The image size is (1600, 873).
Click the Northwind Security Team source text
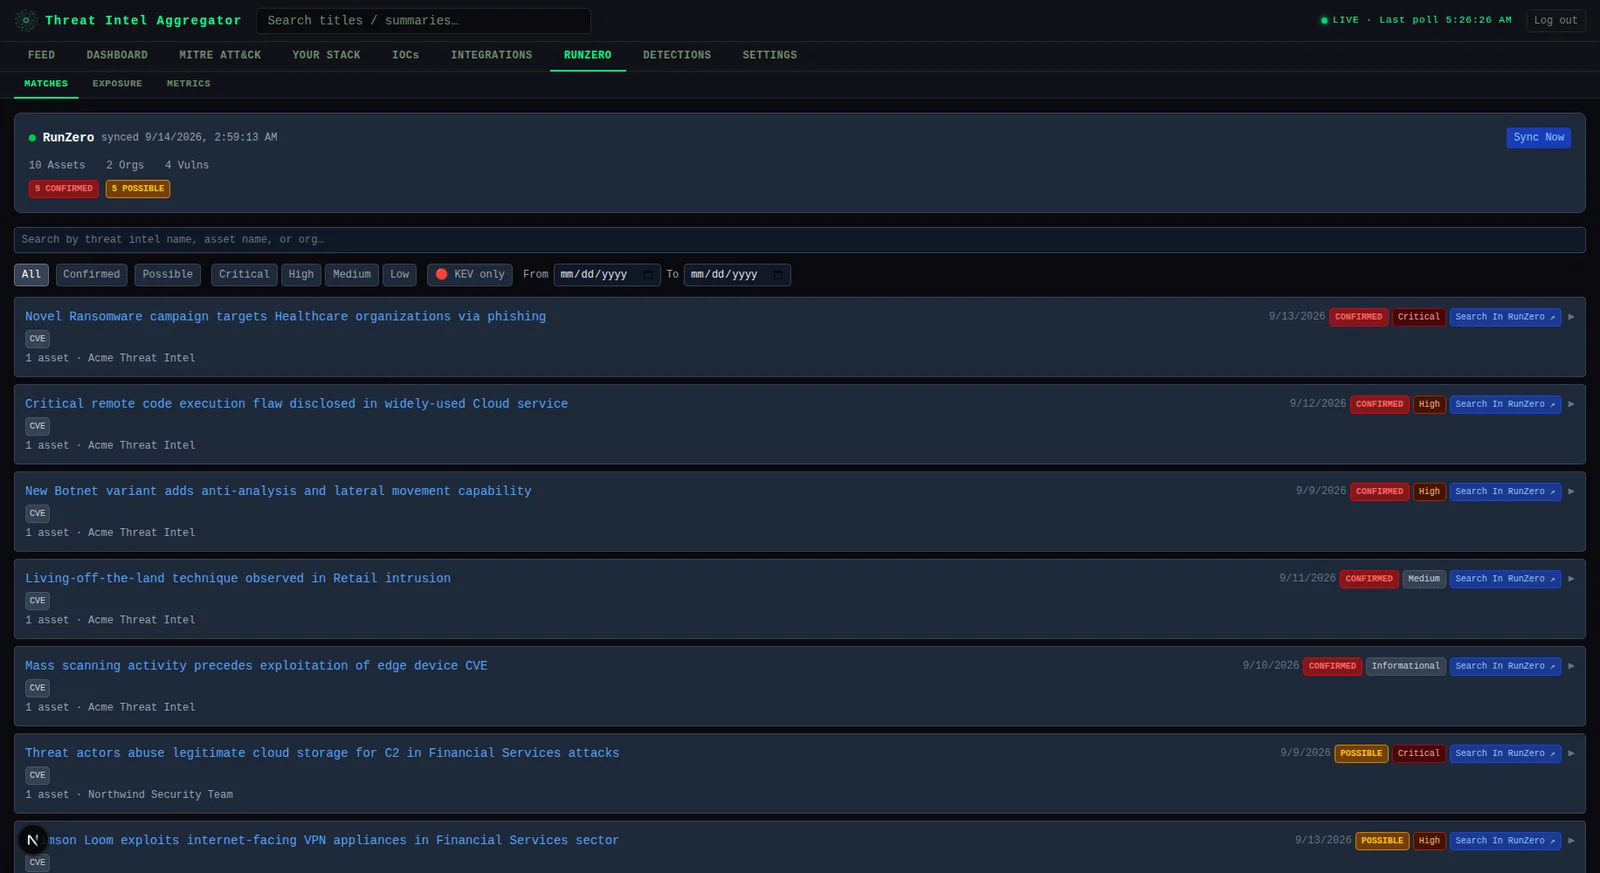tap(160, 795)
